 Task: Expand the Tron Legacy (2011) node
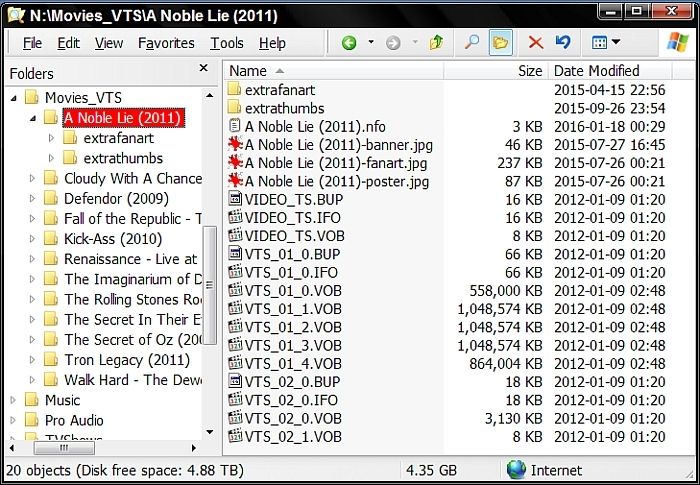coord(32,360)
